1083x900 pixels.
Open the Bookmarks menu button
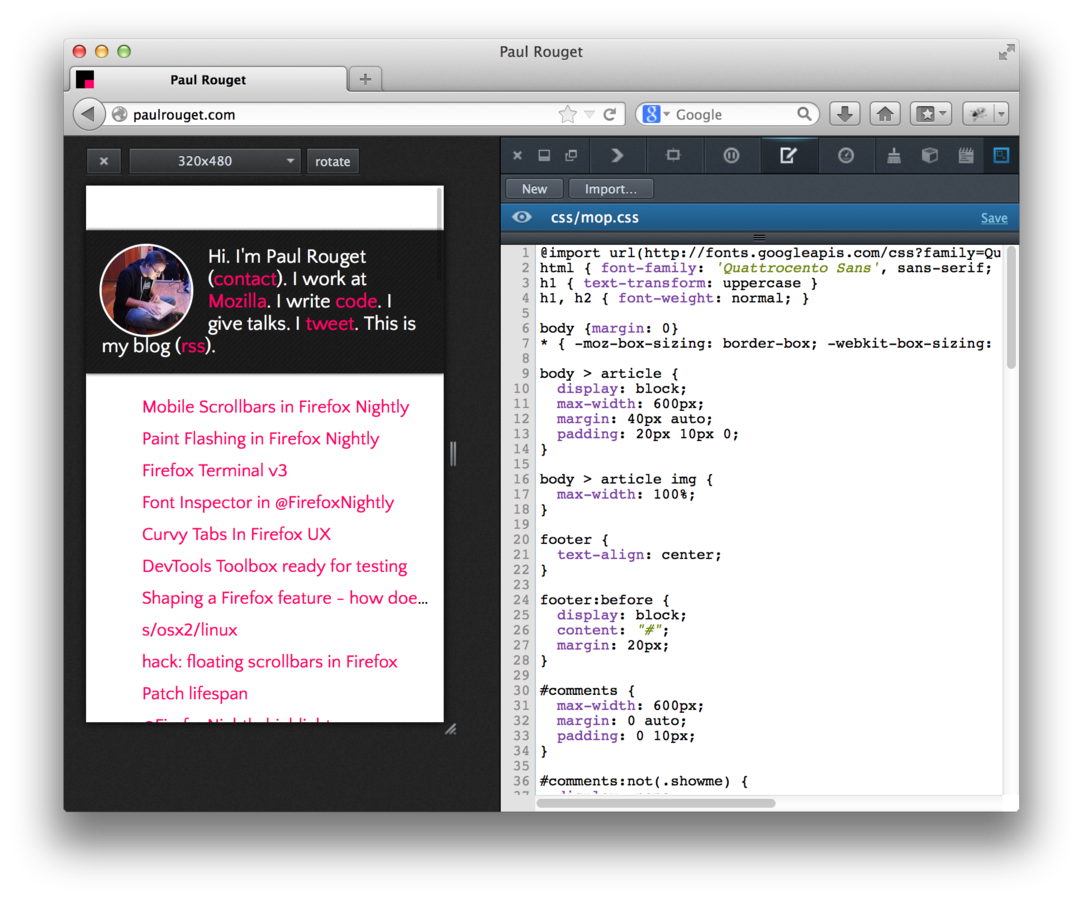click(931, 114)
